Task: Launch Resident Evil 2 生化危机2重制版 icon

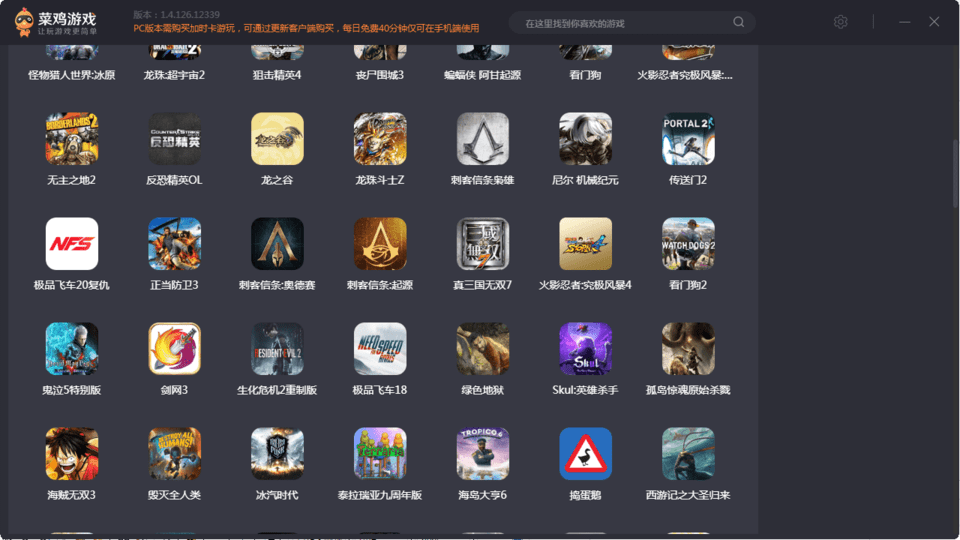Action: 277,348
